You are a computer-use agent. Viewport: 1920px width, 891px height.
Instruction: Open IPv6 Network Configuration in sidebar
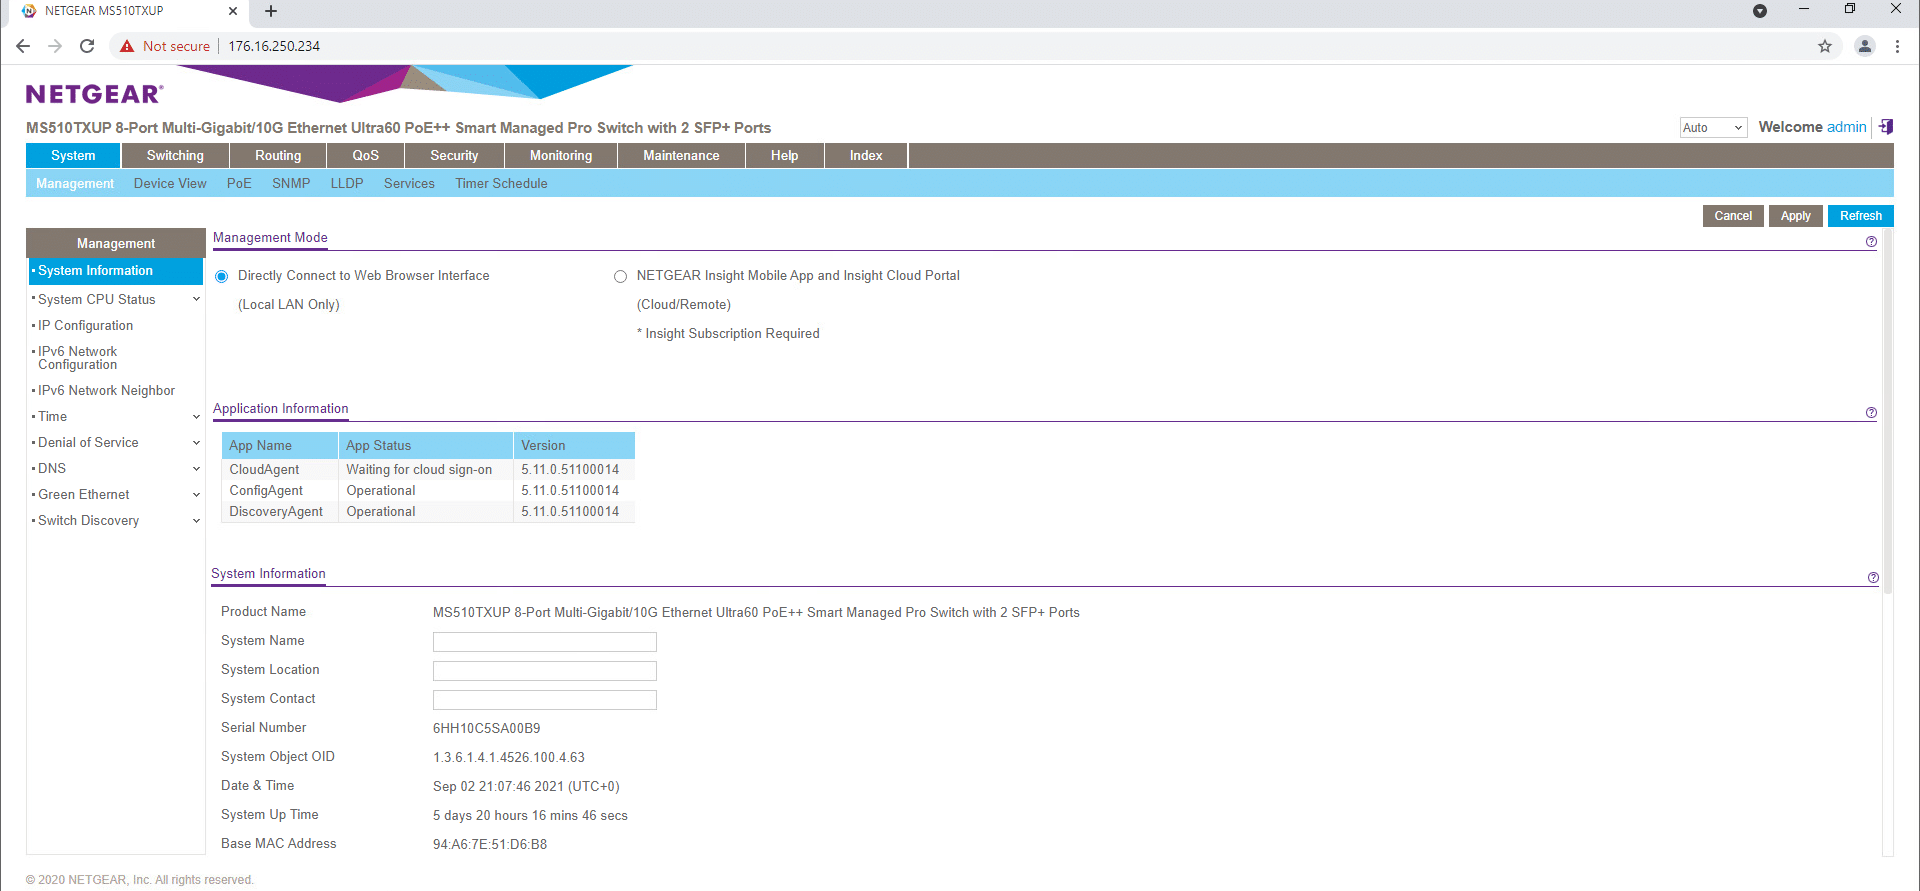78,358
